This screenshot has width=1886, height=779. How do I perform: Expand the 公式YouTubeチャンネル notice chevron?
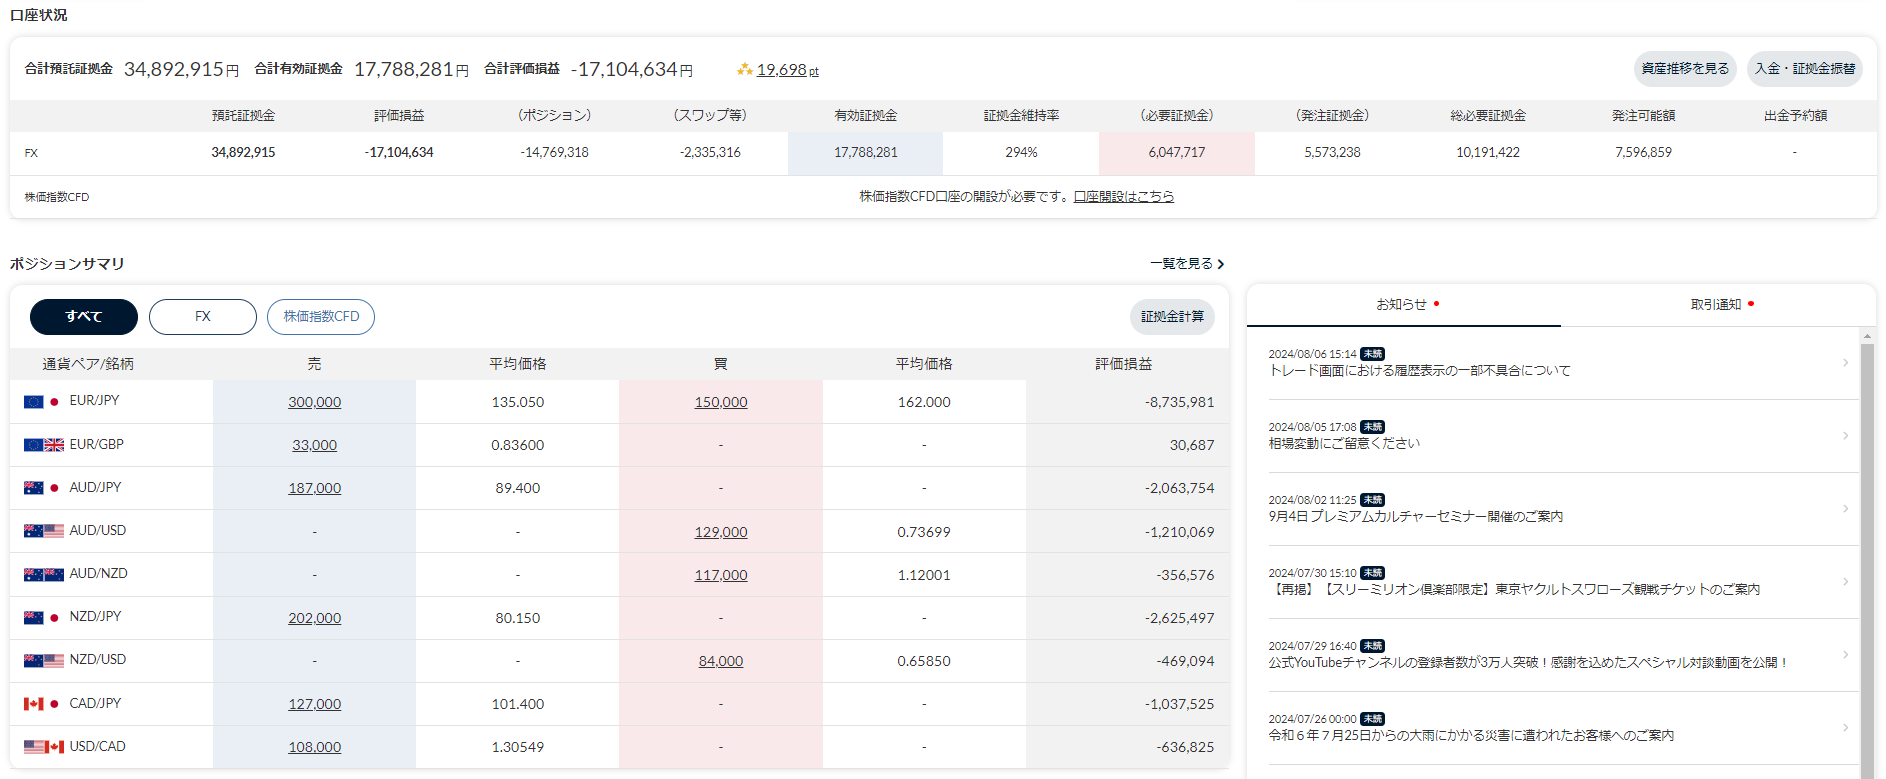pos(1845,655)
